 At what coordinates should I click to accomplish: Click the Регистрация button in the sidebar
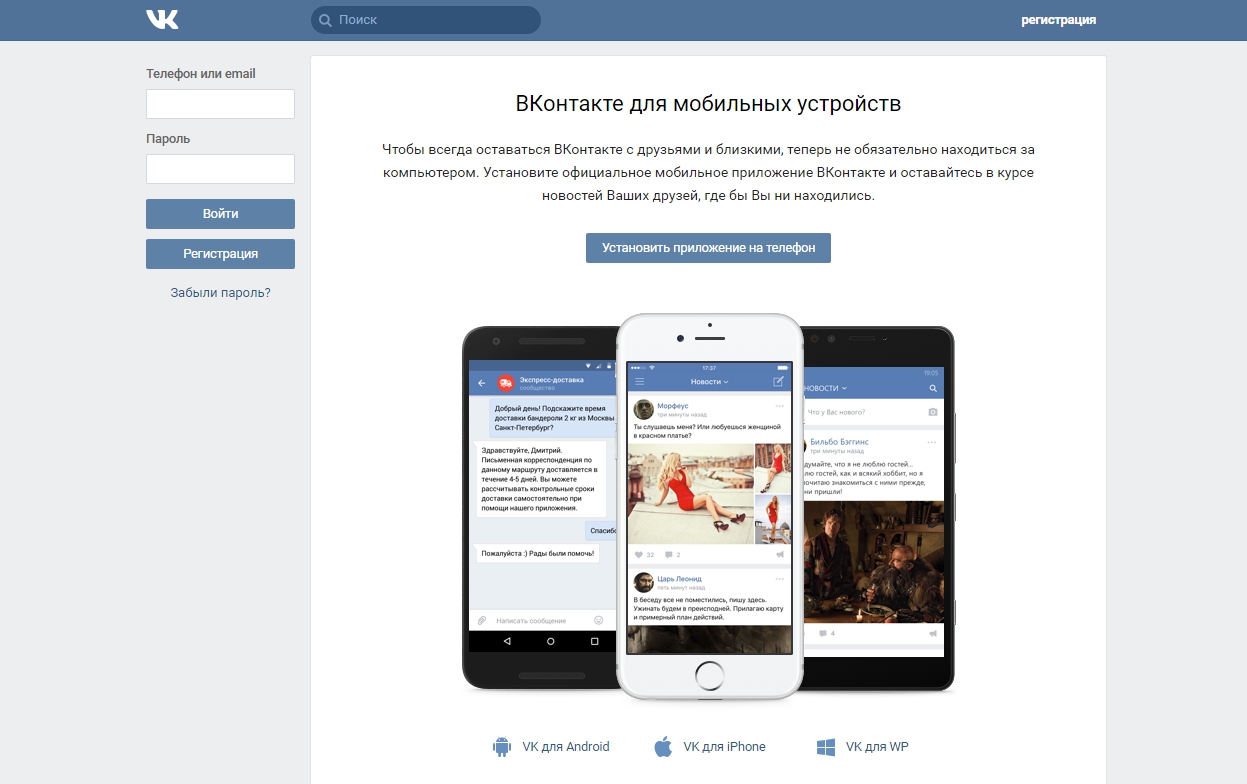pos(220,254)
